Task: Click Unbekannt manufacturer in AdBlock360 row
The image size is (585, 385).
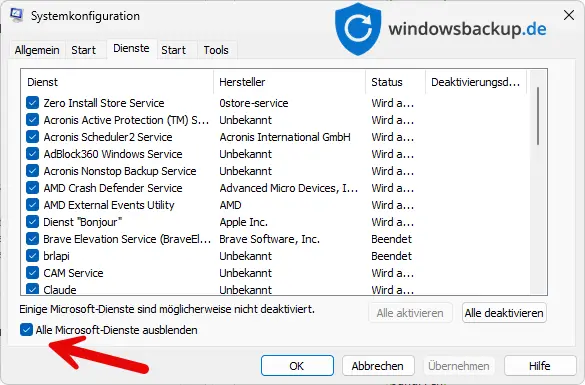Action: coord(245,154)
